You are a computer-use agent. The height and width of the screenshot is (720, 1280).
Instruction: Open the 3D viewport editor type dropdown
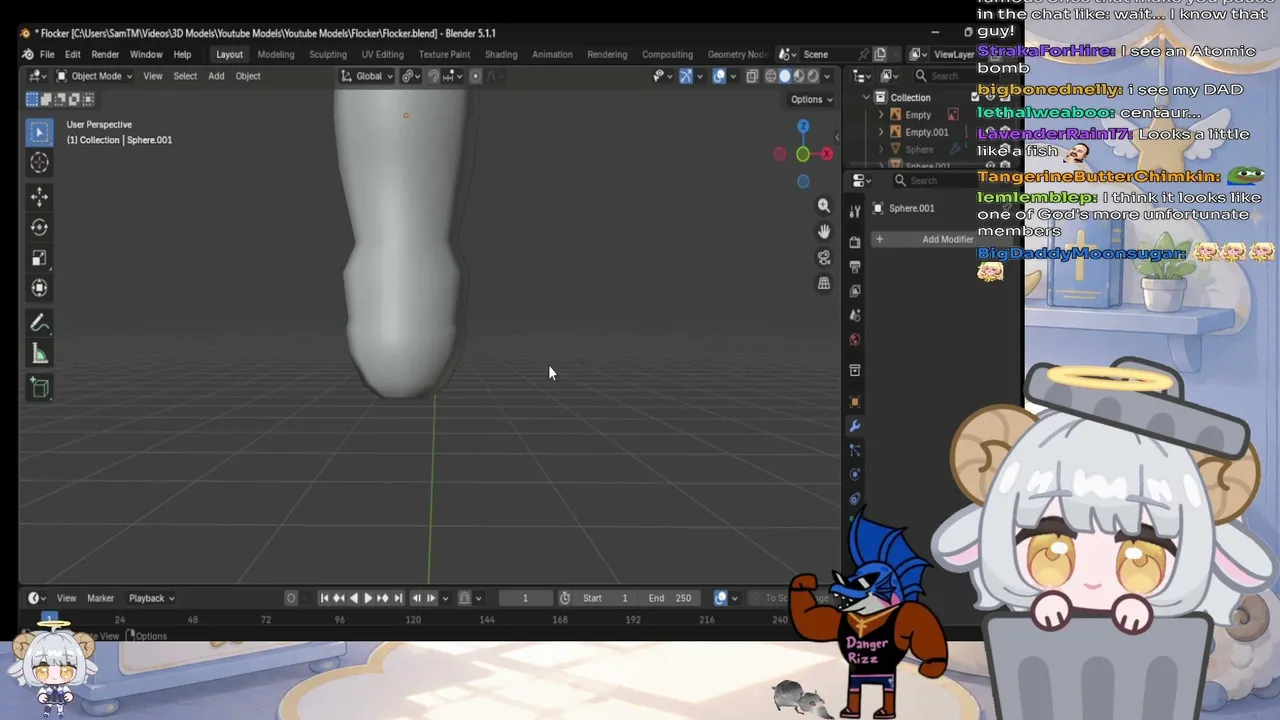click(39, 76)
